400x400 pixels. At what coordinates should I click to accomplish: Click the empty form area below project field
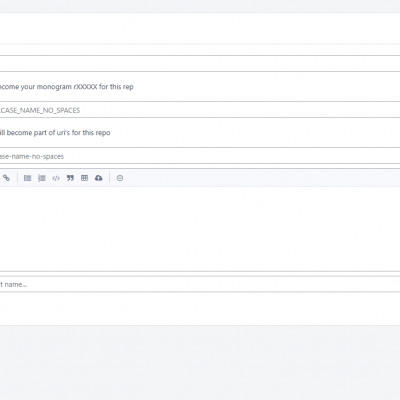pos(200,308)
